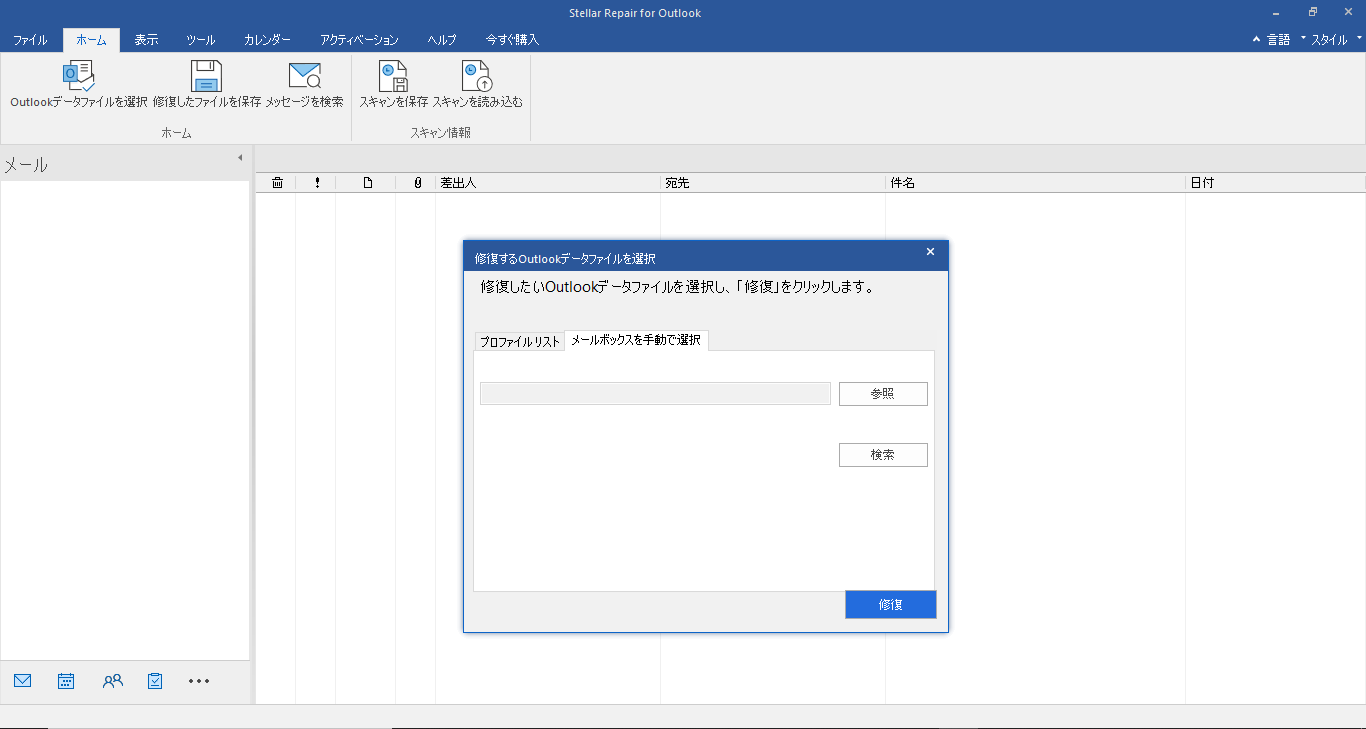
Task: Select the カレンダー ribbon tab
Action: [267, 40]
